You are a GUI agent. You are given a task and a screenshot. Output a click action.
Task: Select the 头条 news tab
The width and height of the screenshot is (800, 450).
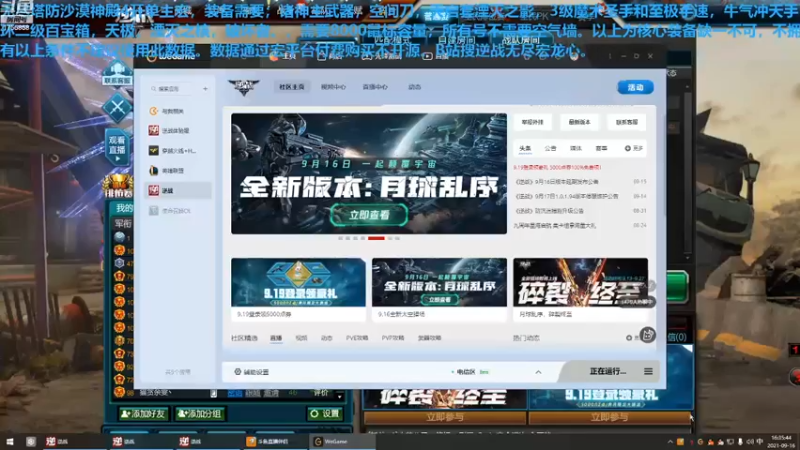click(525, 148)
